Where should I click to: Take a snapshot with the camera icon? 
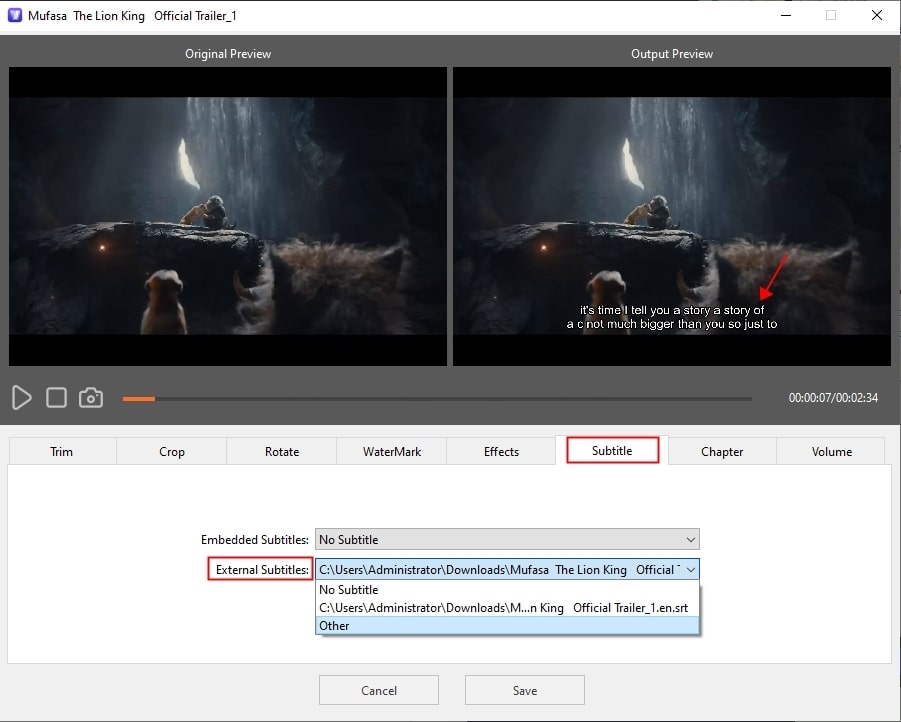pyautogui.click(x=91, y=397)
